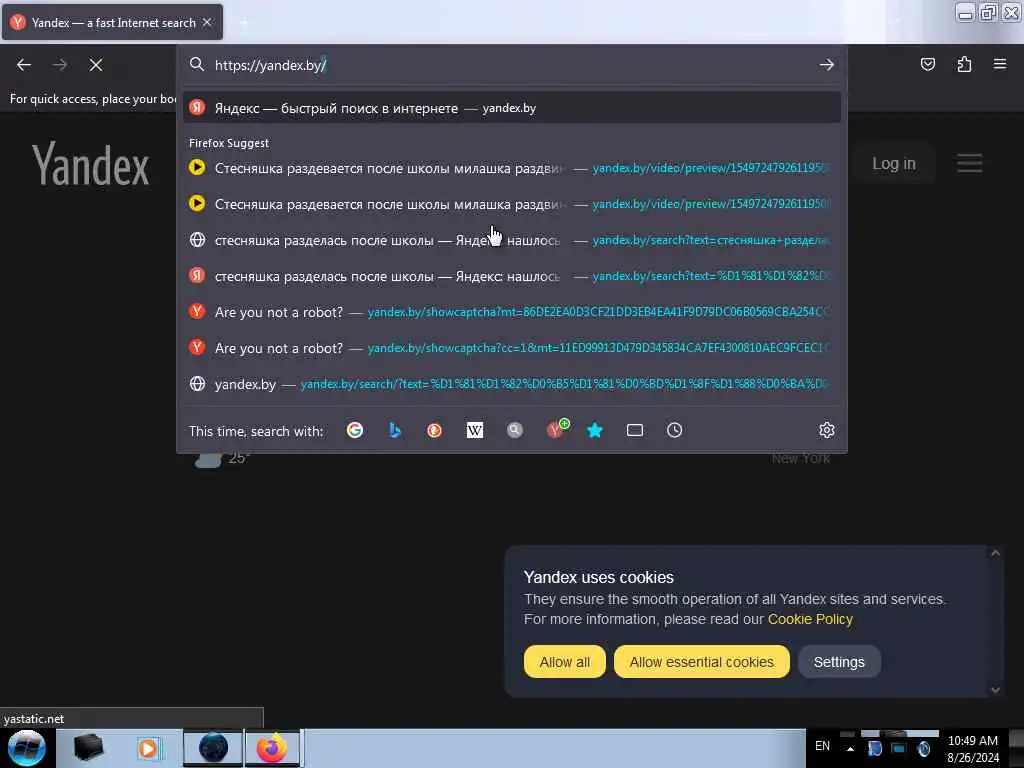Add the Yandex search engine

(556, 429)
